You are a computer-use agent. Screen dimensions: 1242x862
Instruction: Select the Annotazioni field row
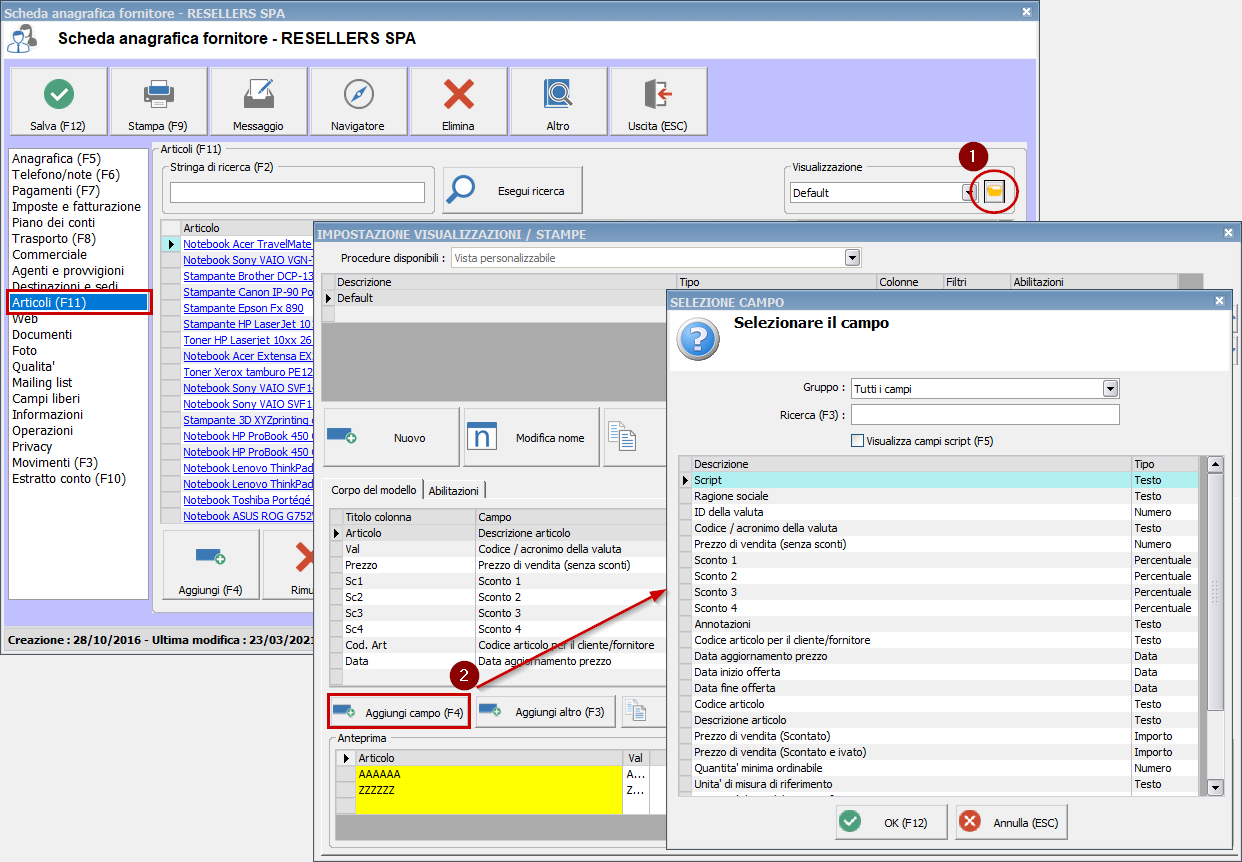(x=938, y=624)
